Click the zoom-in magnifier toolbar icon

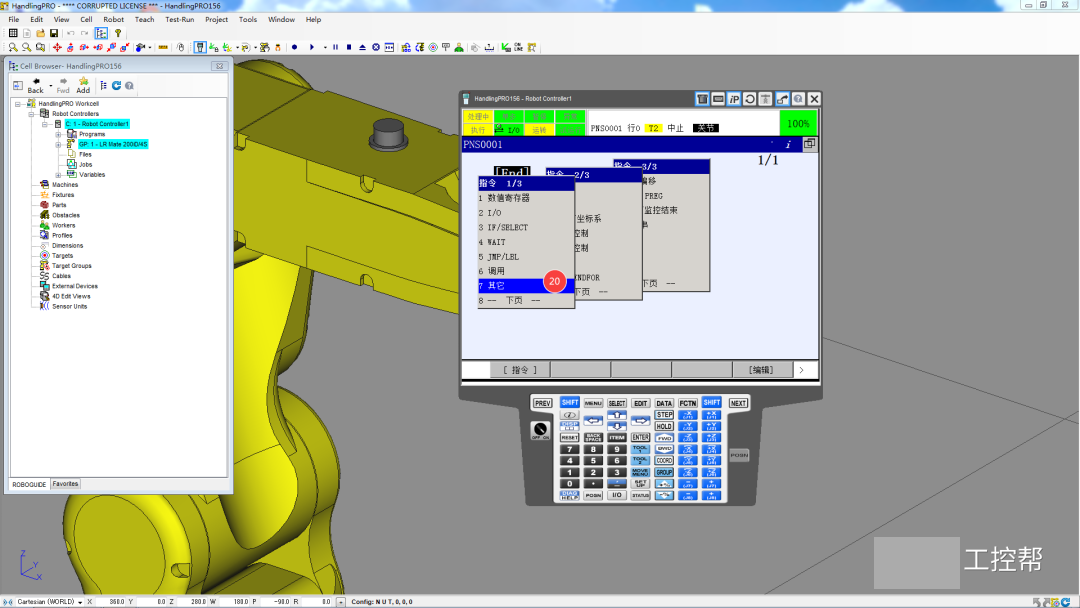coord(13,47)
